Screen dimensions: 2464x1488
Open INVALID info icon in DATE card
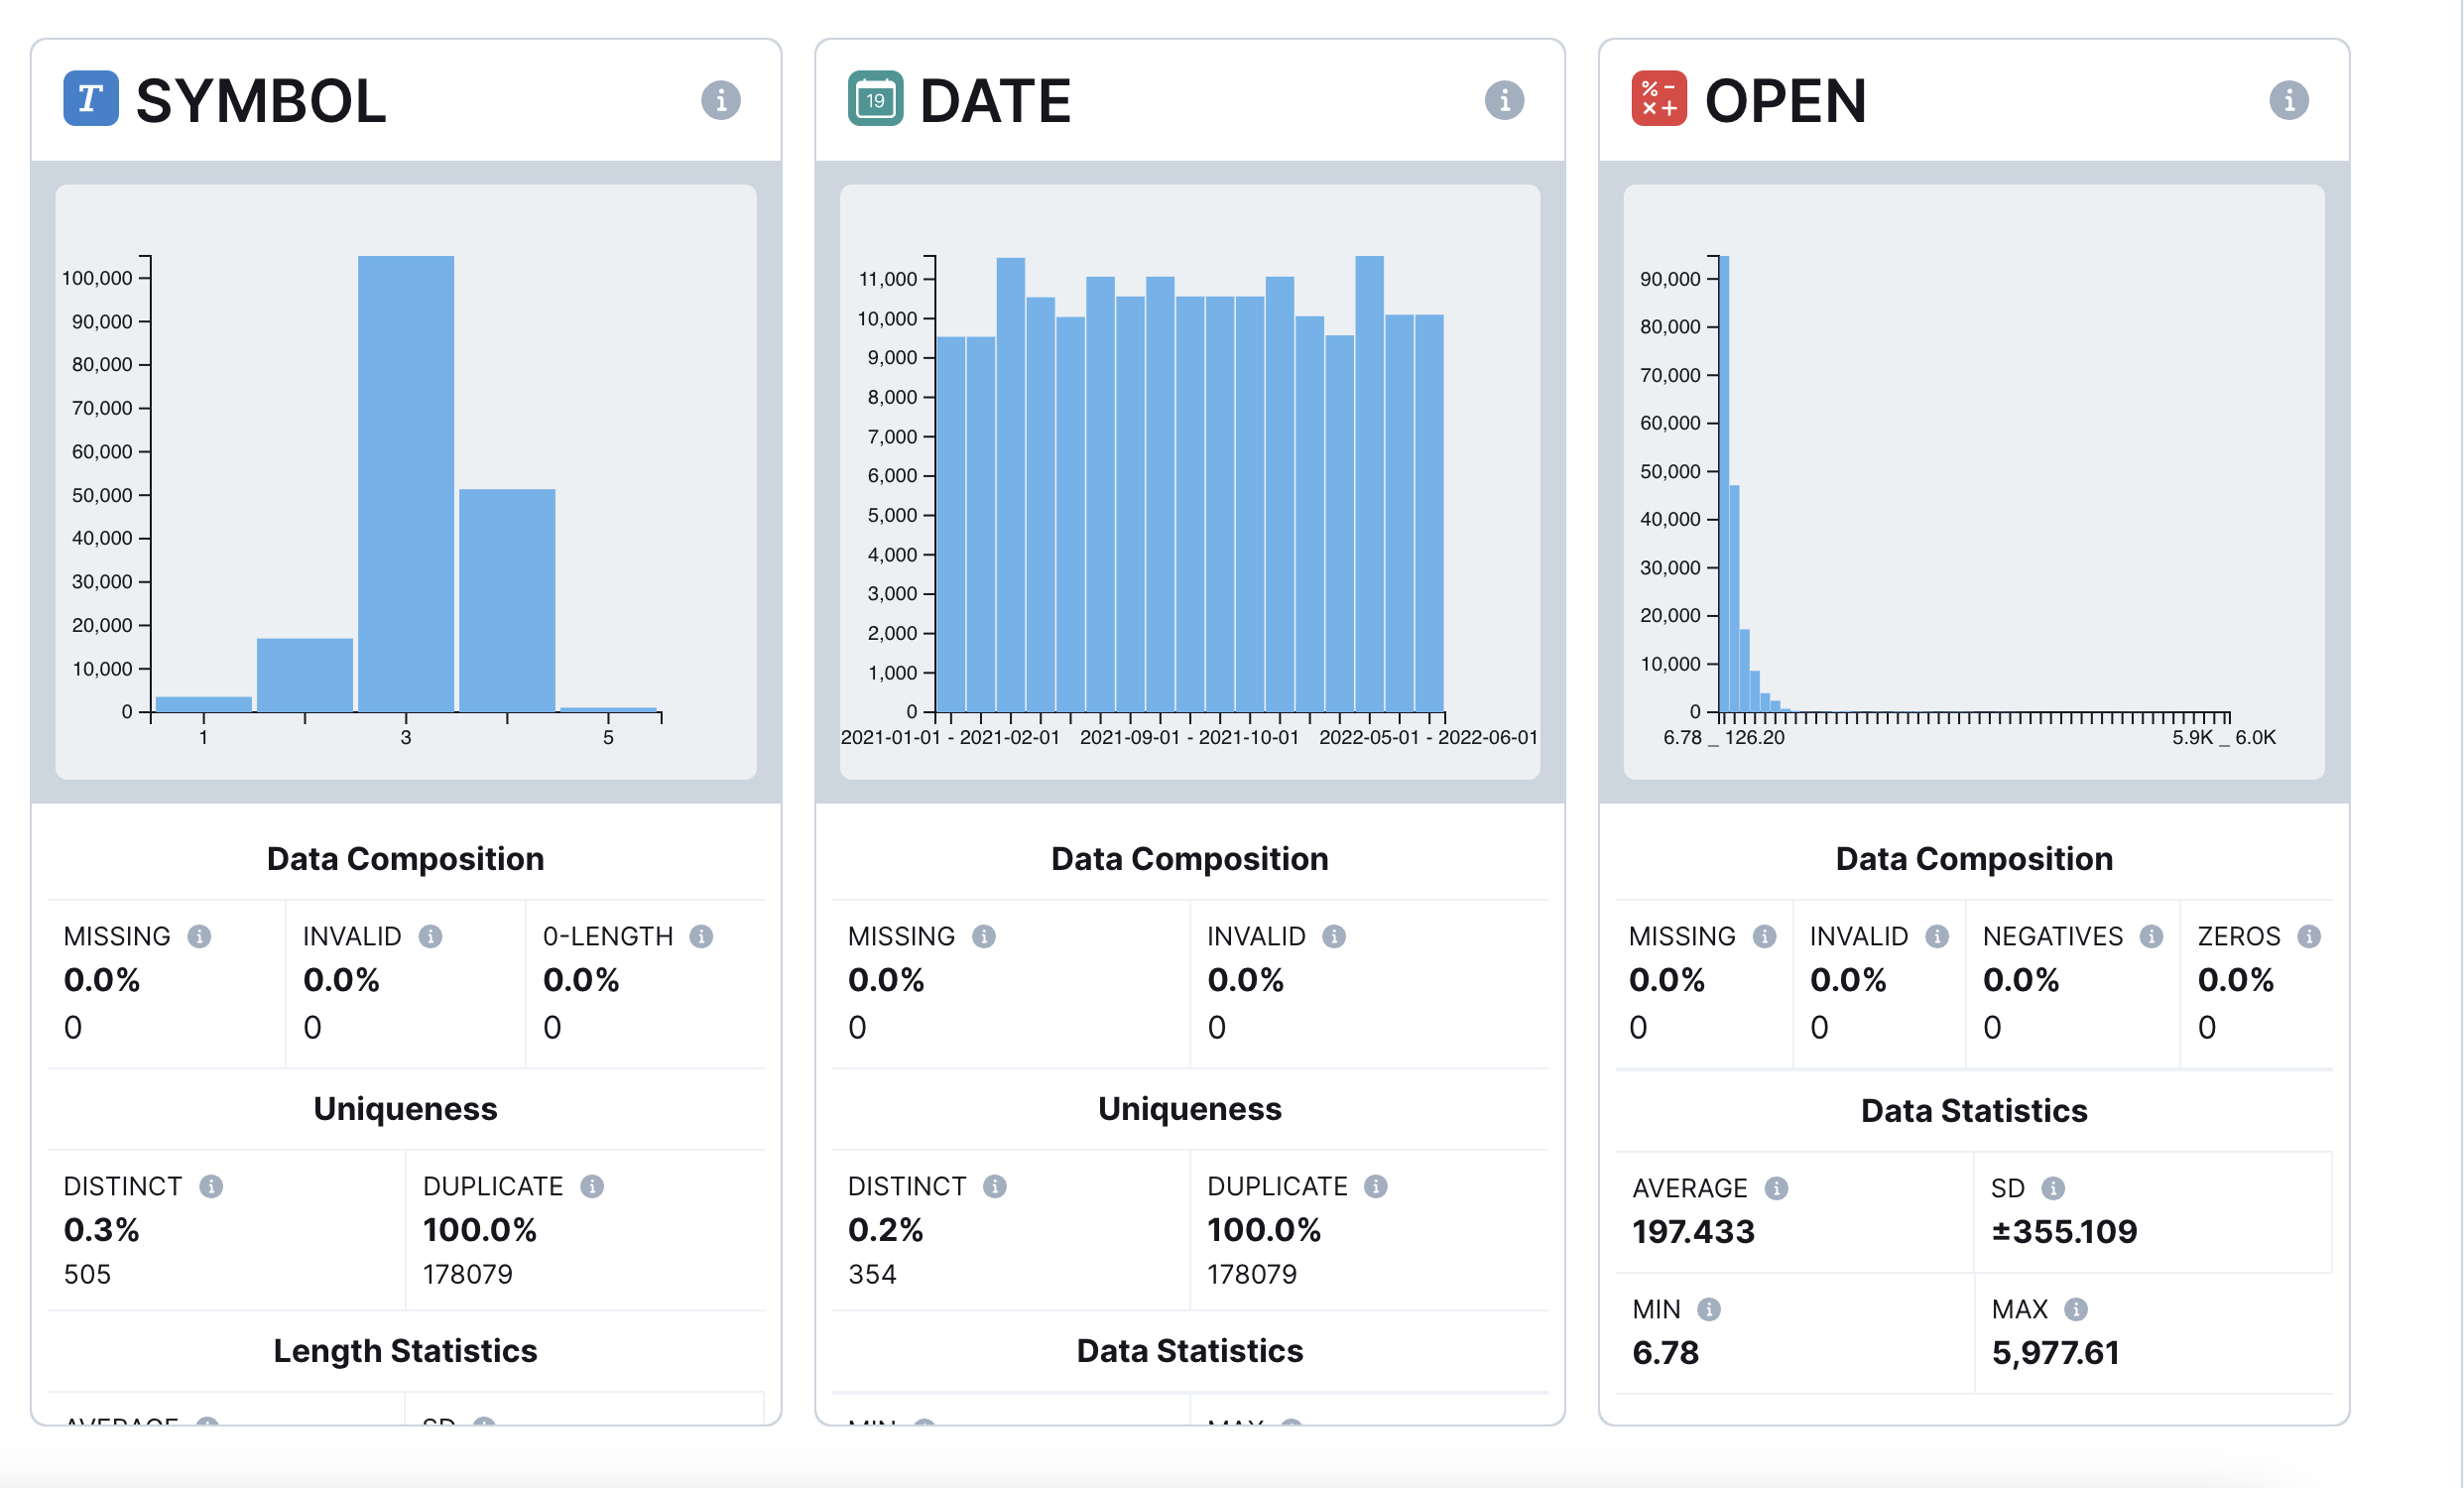pos(1334,936)
